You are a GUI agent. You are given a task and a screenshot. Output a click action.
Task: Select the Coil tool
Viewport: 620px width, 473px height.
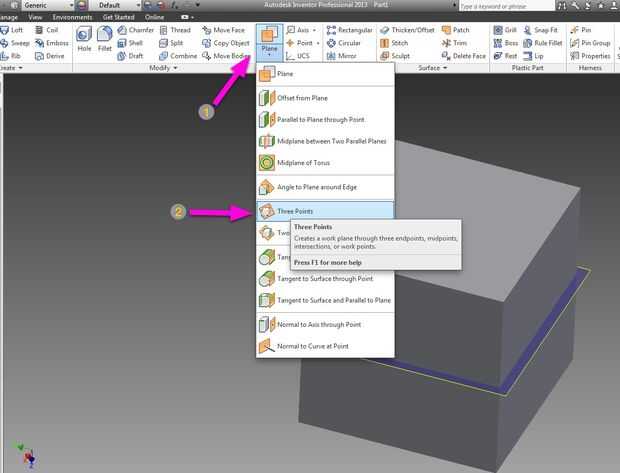click(46, 30)
